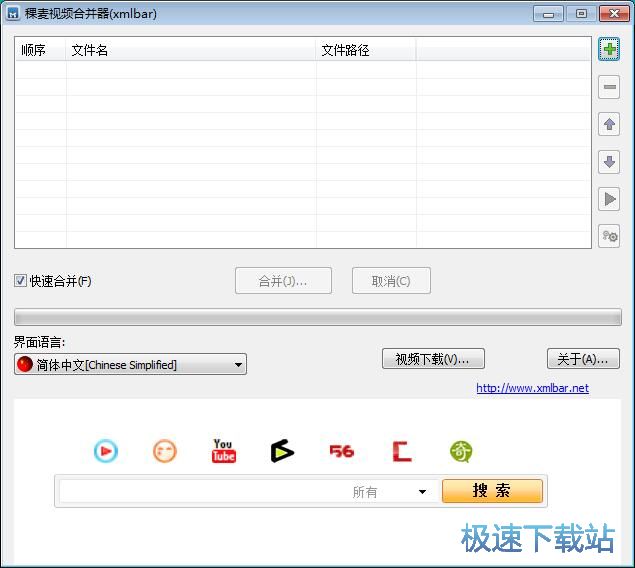Click the merge progress bar
Image resolution: width=635 pixels, height=568 pixels.
[x=318, y=317]
